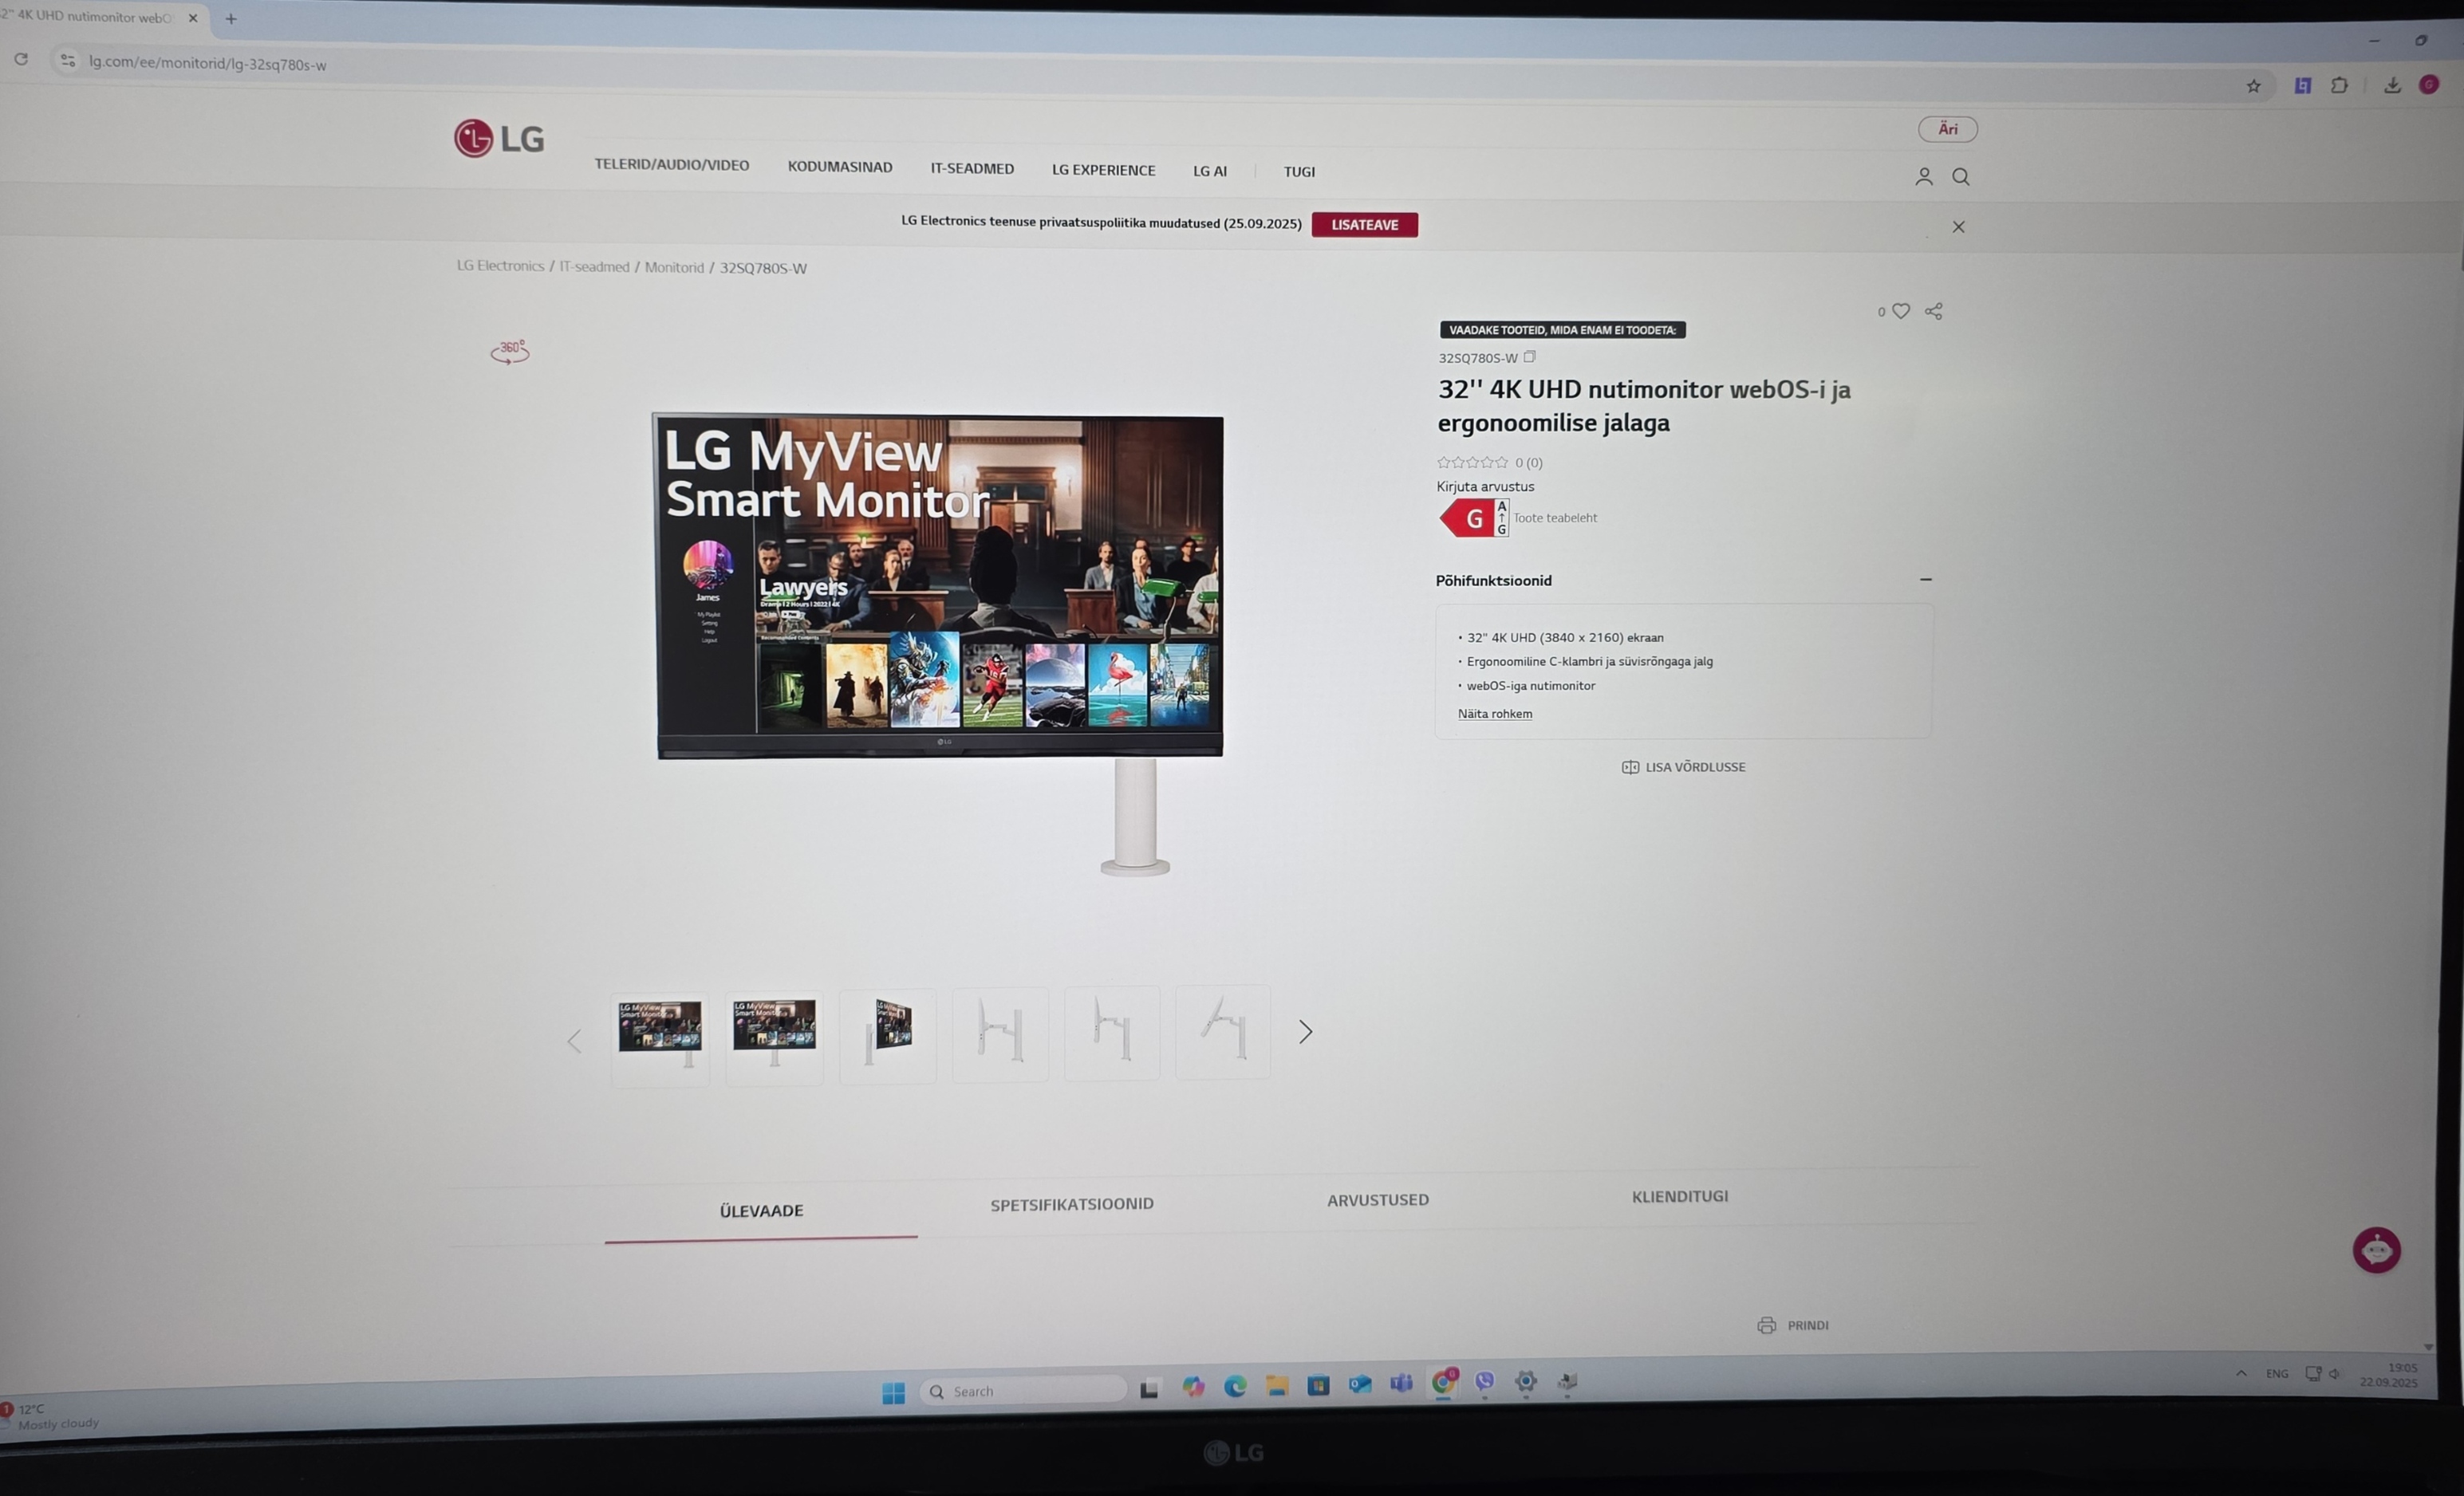Collapse the Põhifunktsioonid section
Viewport: 2464px width, 1496px height.
[1925, 580]
